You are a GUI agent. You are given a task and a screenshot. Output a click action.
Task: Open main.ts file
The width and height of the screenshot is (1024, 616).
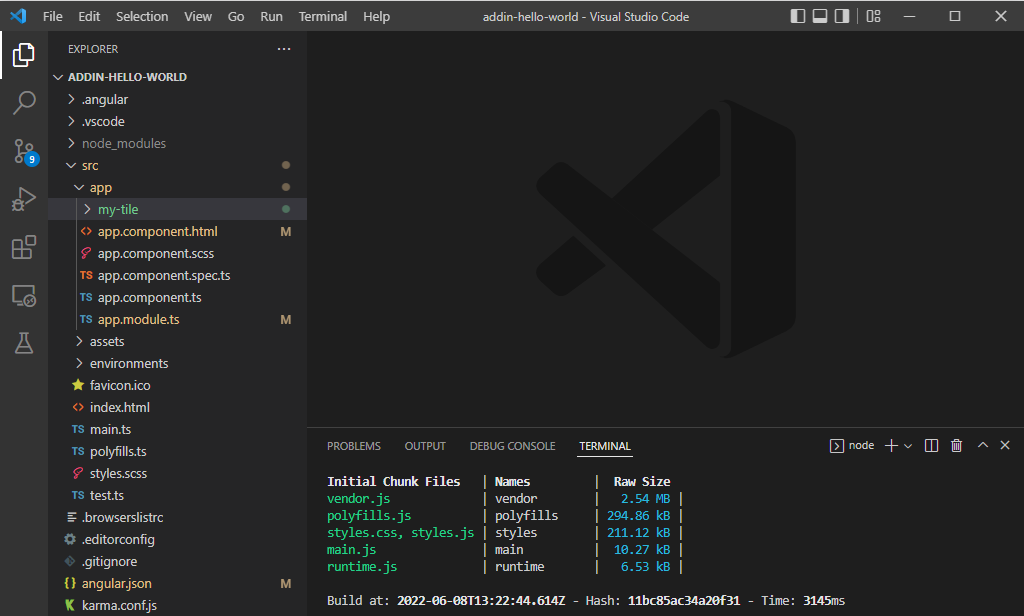[178, 429]
